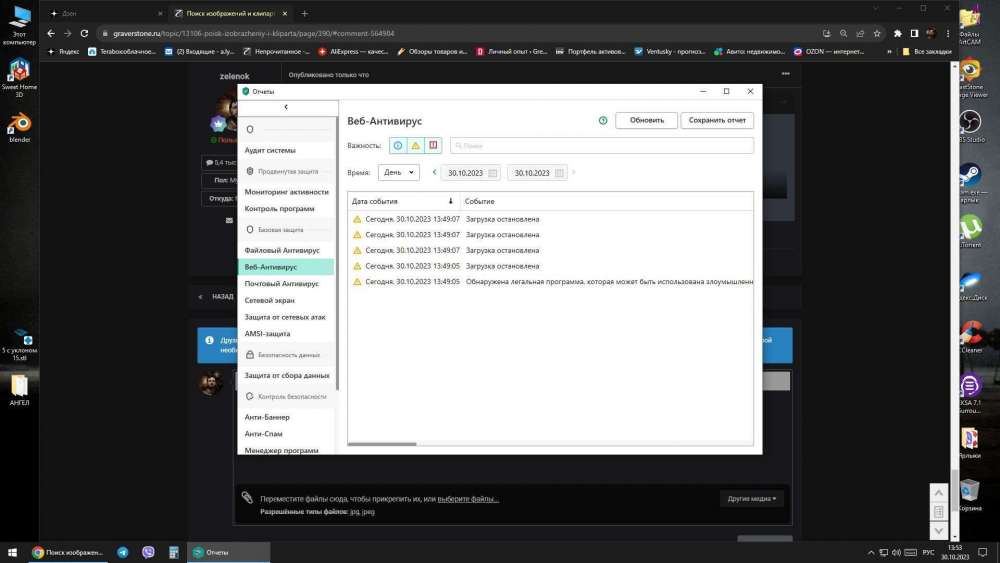
Task: Sort by the Дата события column
Action: tap(400, 201)
